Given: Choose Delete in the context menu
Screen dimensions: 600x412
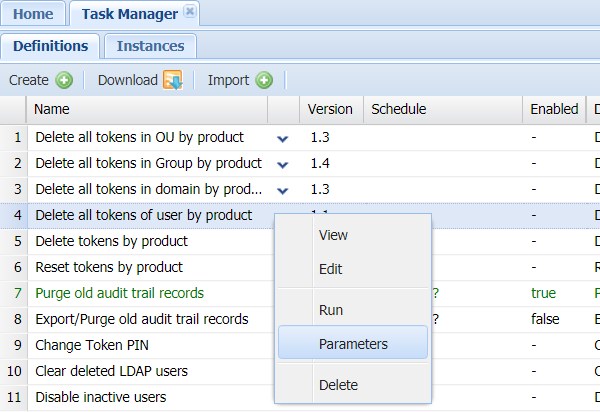Looking at the screenshot, I should coord(338,385).
